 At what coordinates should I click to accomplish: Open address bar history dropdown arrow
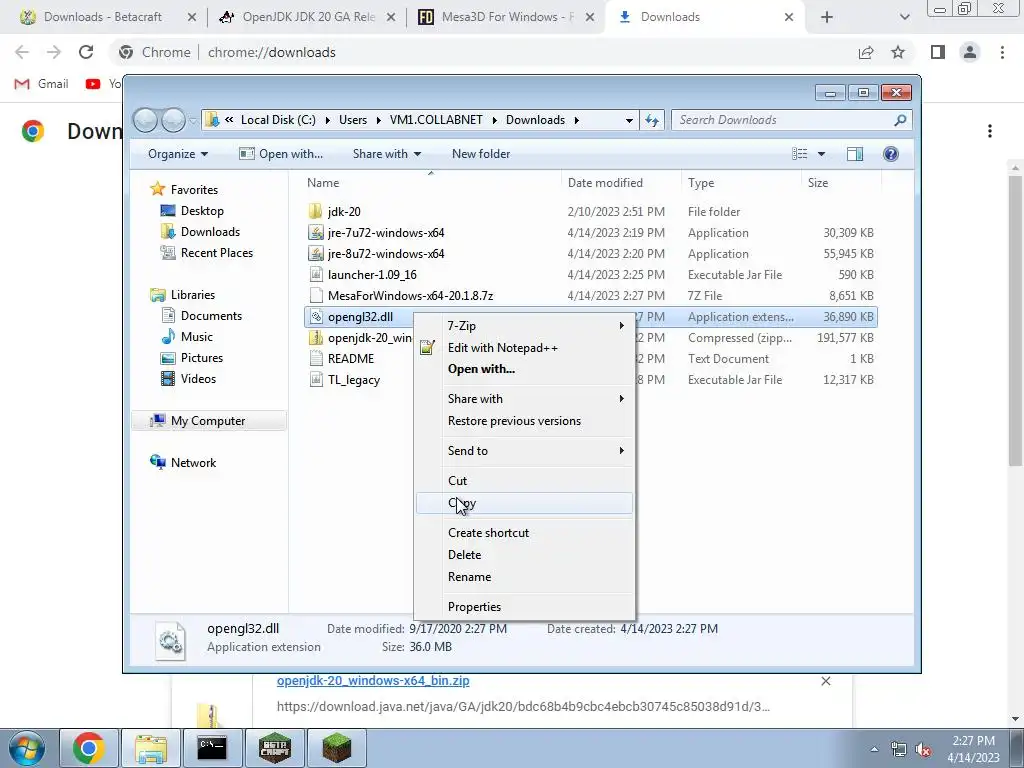629,120
